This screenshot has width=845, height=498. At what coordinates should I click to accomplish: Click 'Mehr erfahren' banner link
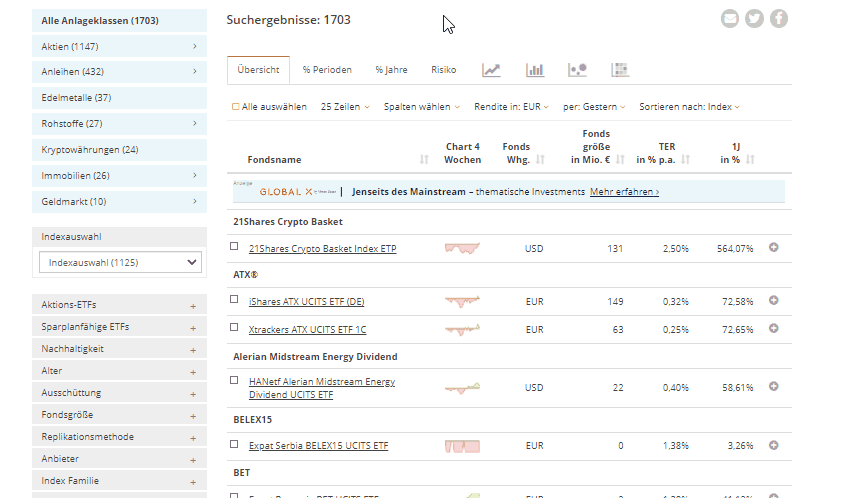point(624,192)
